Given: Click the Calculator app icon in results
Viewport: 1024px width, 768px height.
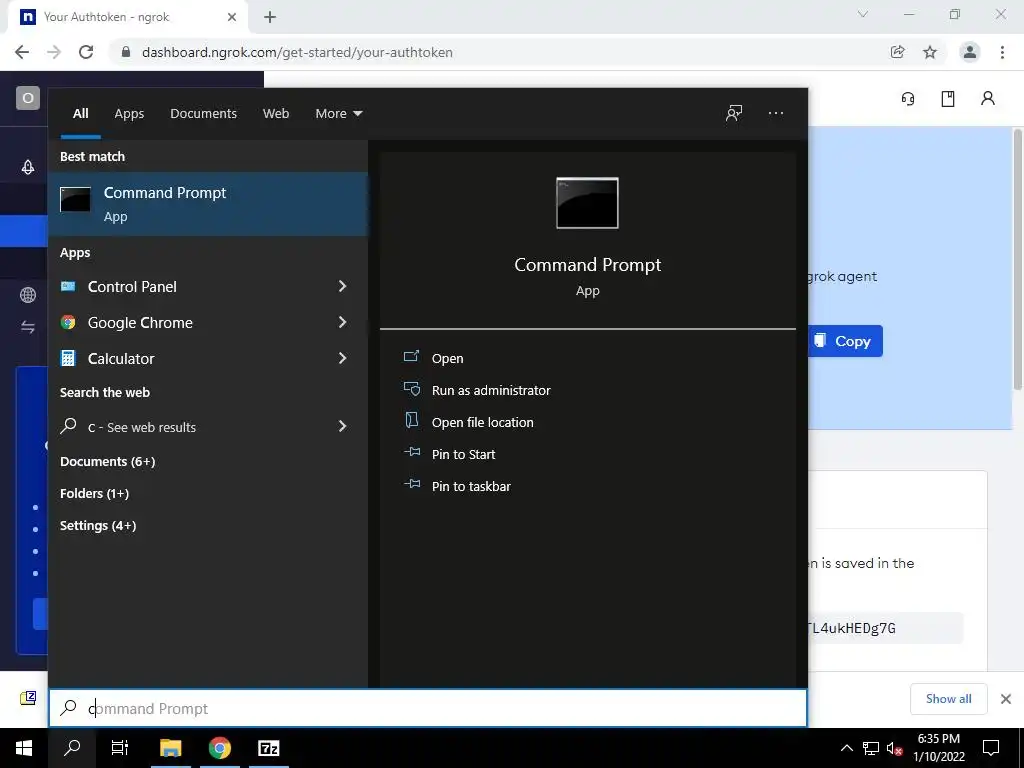Looking at the screenshot, I should (x=68, y=358).
